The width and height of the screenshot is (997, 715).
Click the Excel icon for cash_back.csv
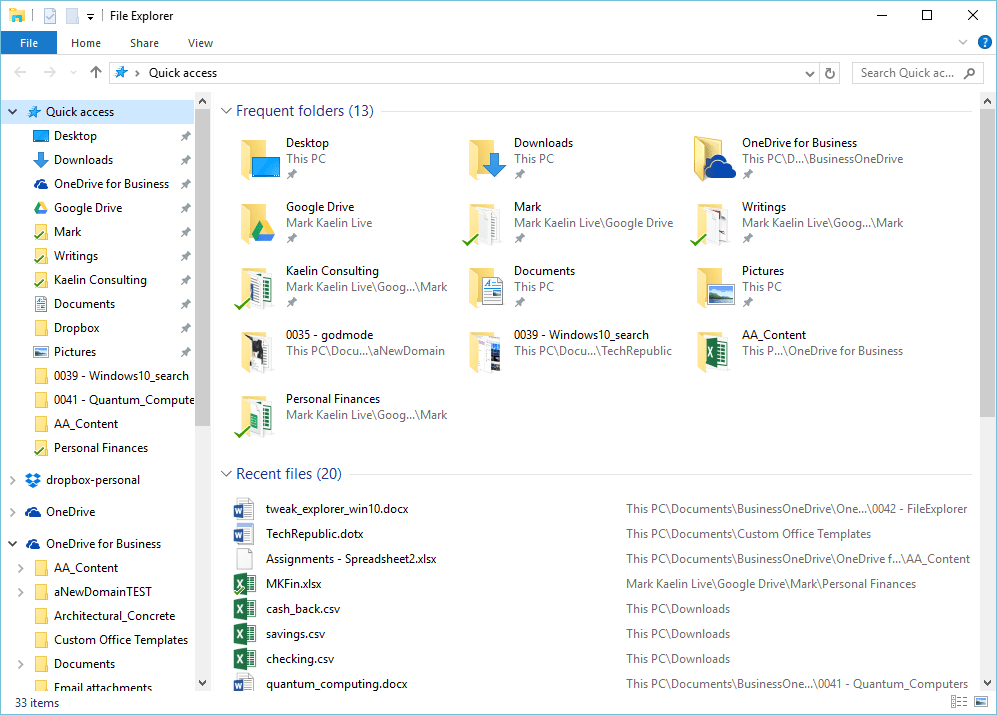pos(245,609)
